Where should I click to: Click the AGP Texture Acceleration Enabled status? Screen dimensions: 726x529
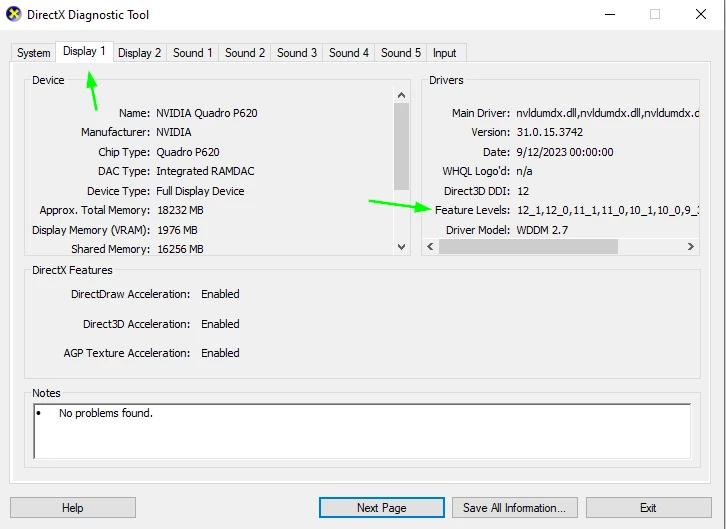[220, 353]
